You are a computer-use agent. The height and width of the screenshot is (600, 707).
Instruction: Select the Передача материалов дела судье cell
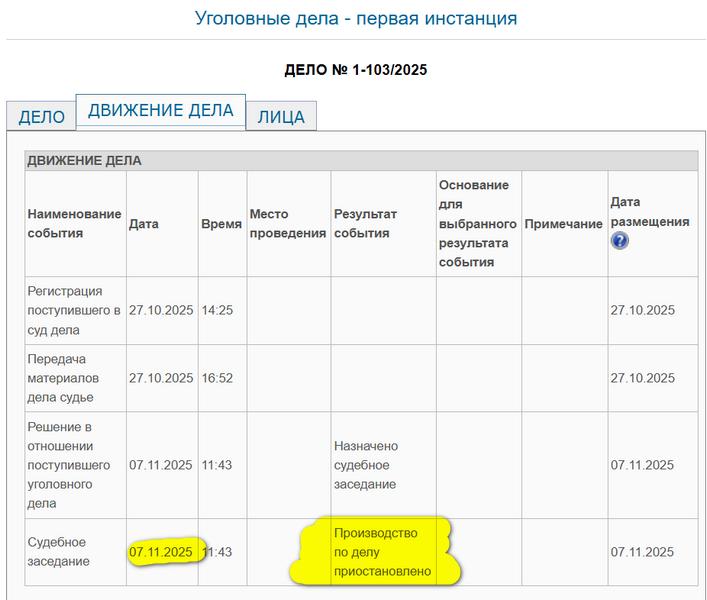click(75, 378)
